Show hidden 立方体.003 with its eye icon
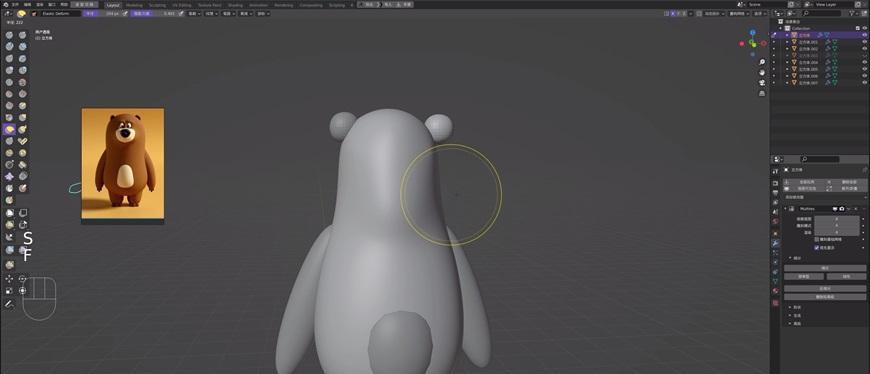This screenshot has height=374, width=870. point(864,55)
